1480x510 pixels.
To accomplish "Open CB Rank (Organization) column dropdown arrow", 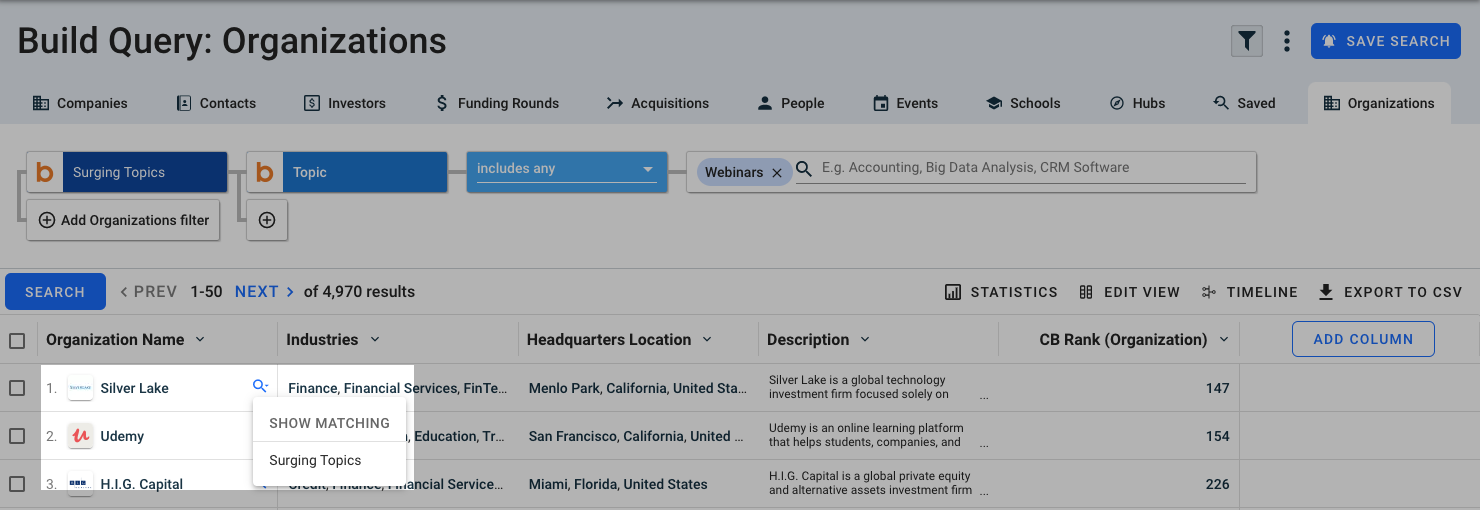I will tap(1224, 340).
